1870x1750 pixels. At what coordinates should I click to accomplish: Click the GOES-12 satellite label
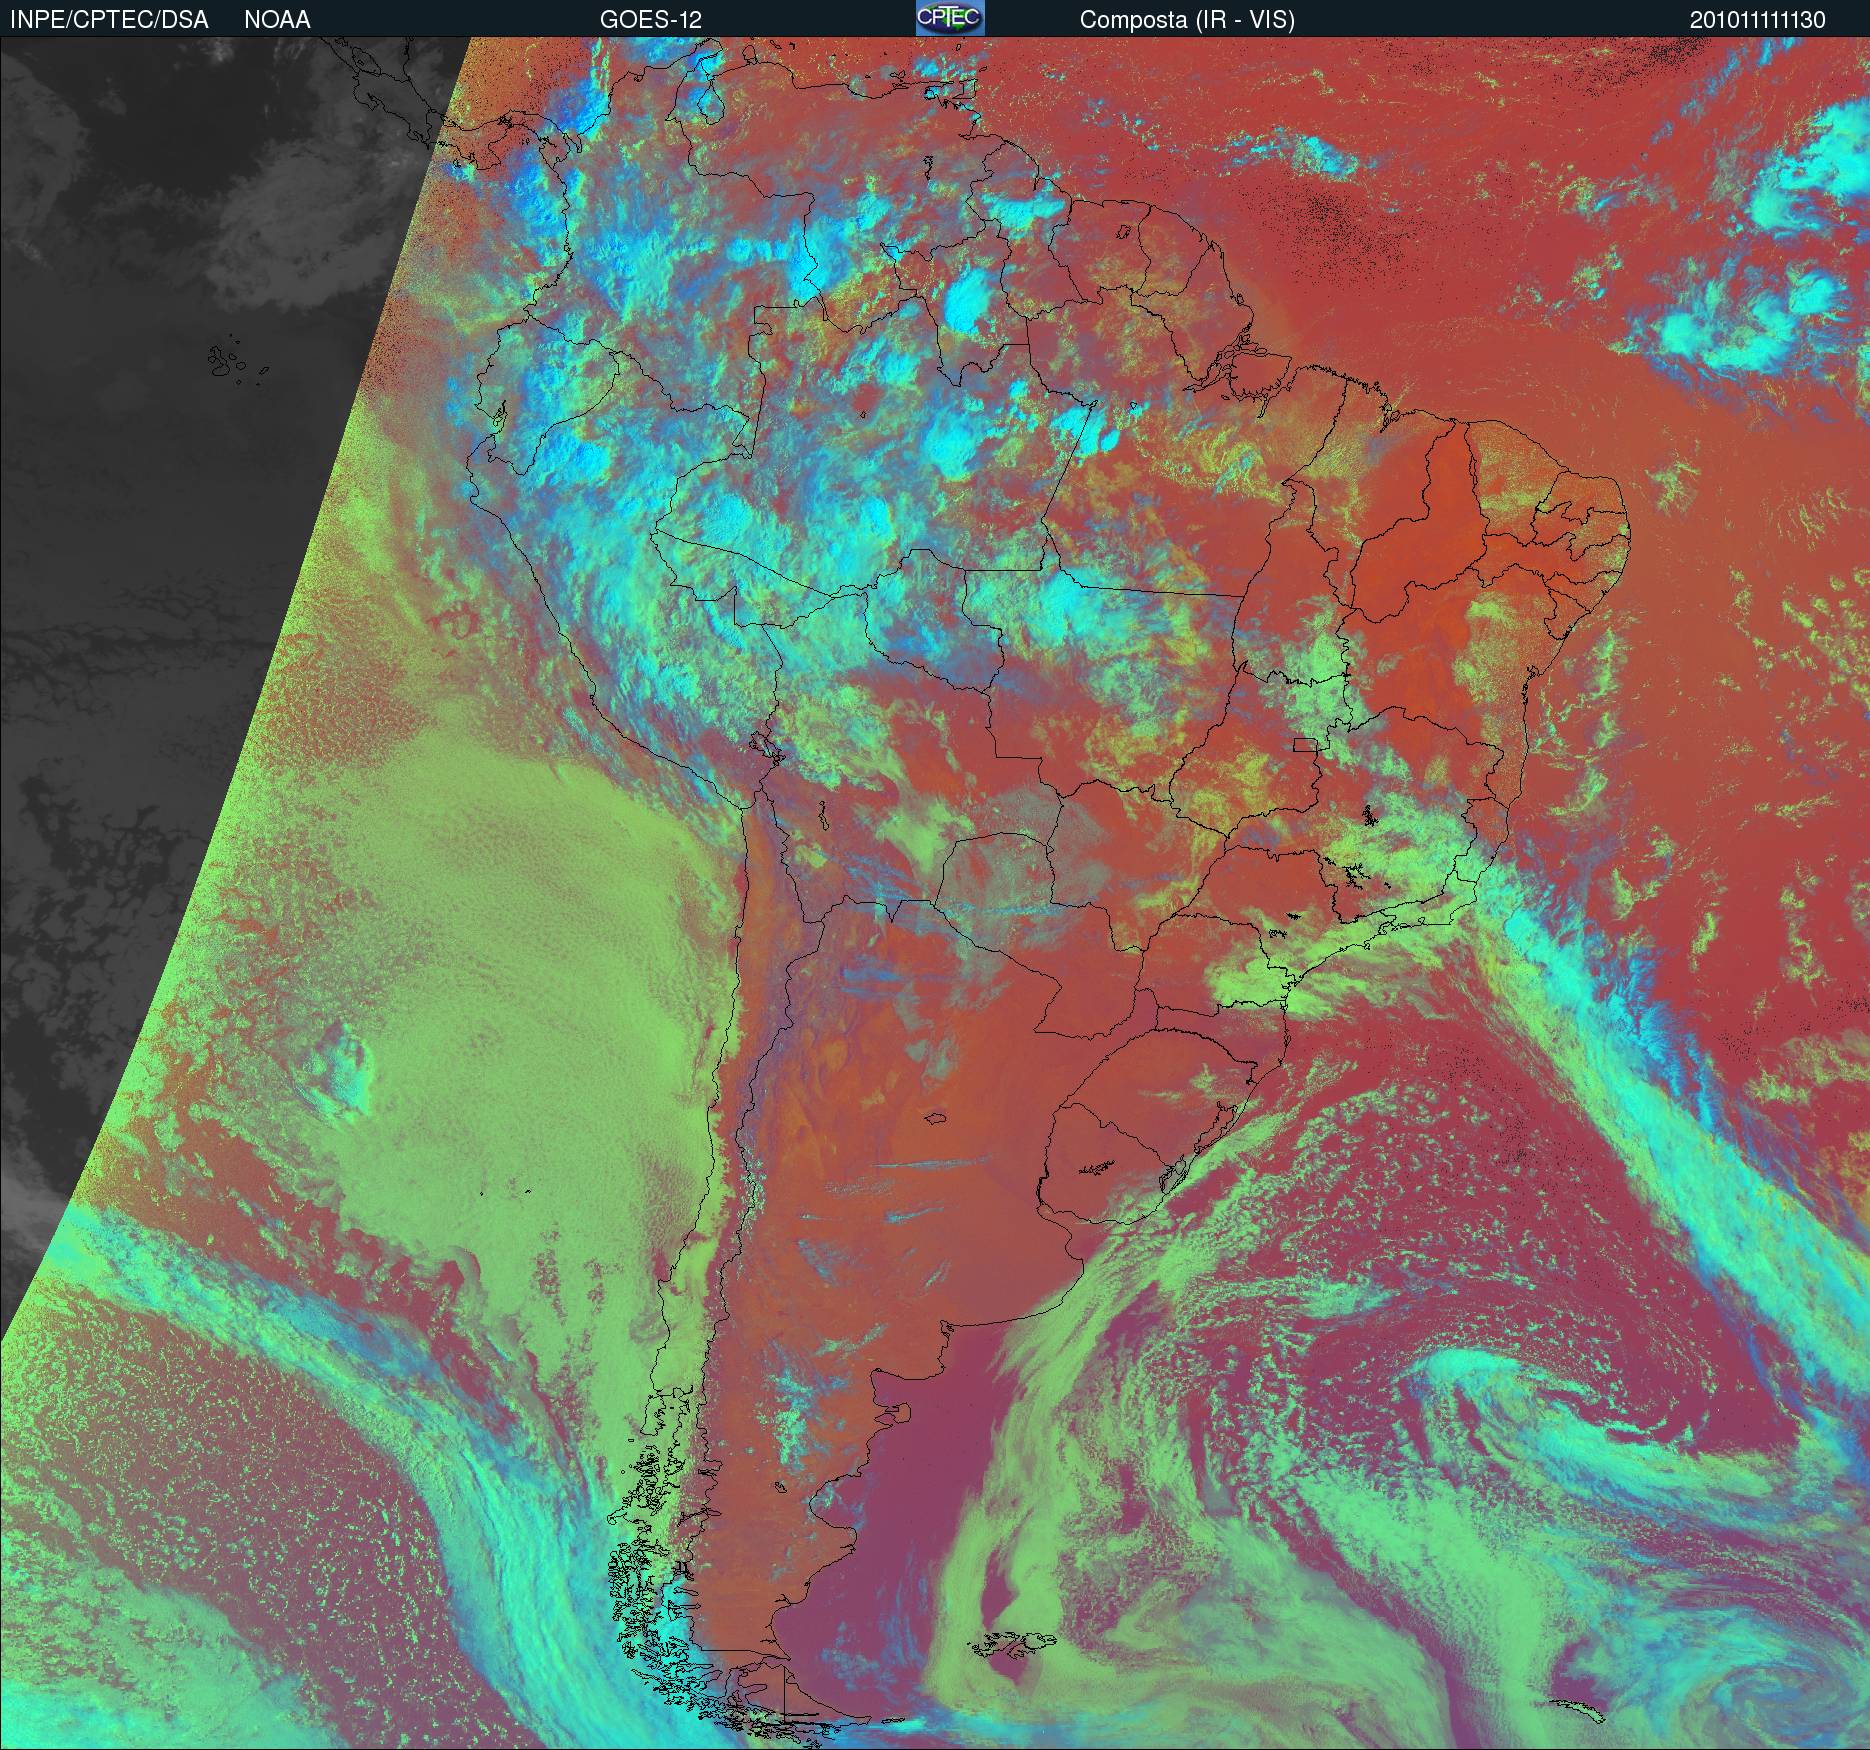pyautogui.click(x=651, y=20)
